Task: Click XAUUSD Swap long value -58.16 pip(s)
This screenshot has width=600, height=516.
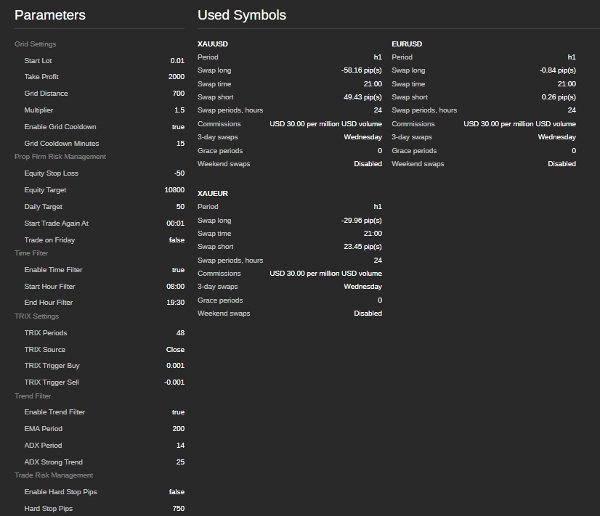Action: 362,70
